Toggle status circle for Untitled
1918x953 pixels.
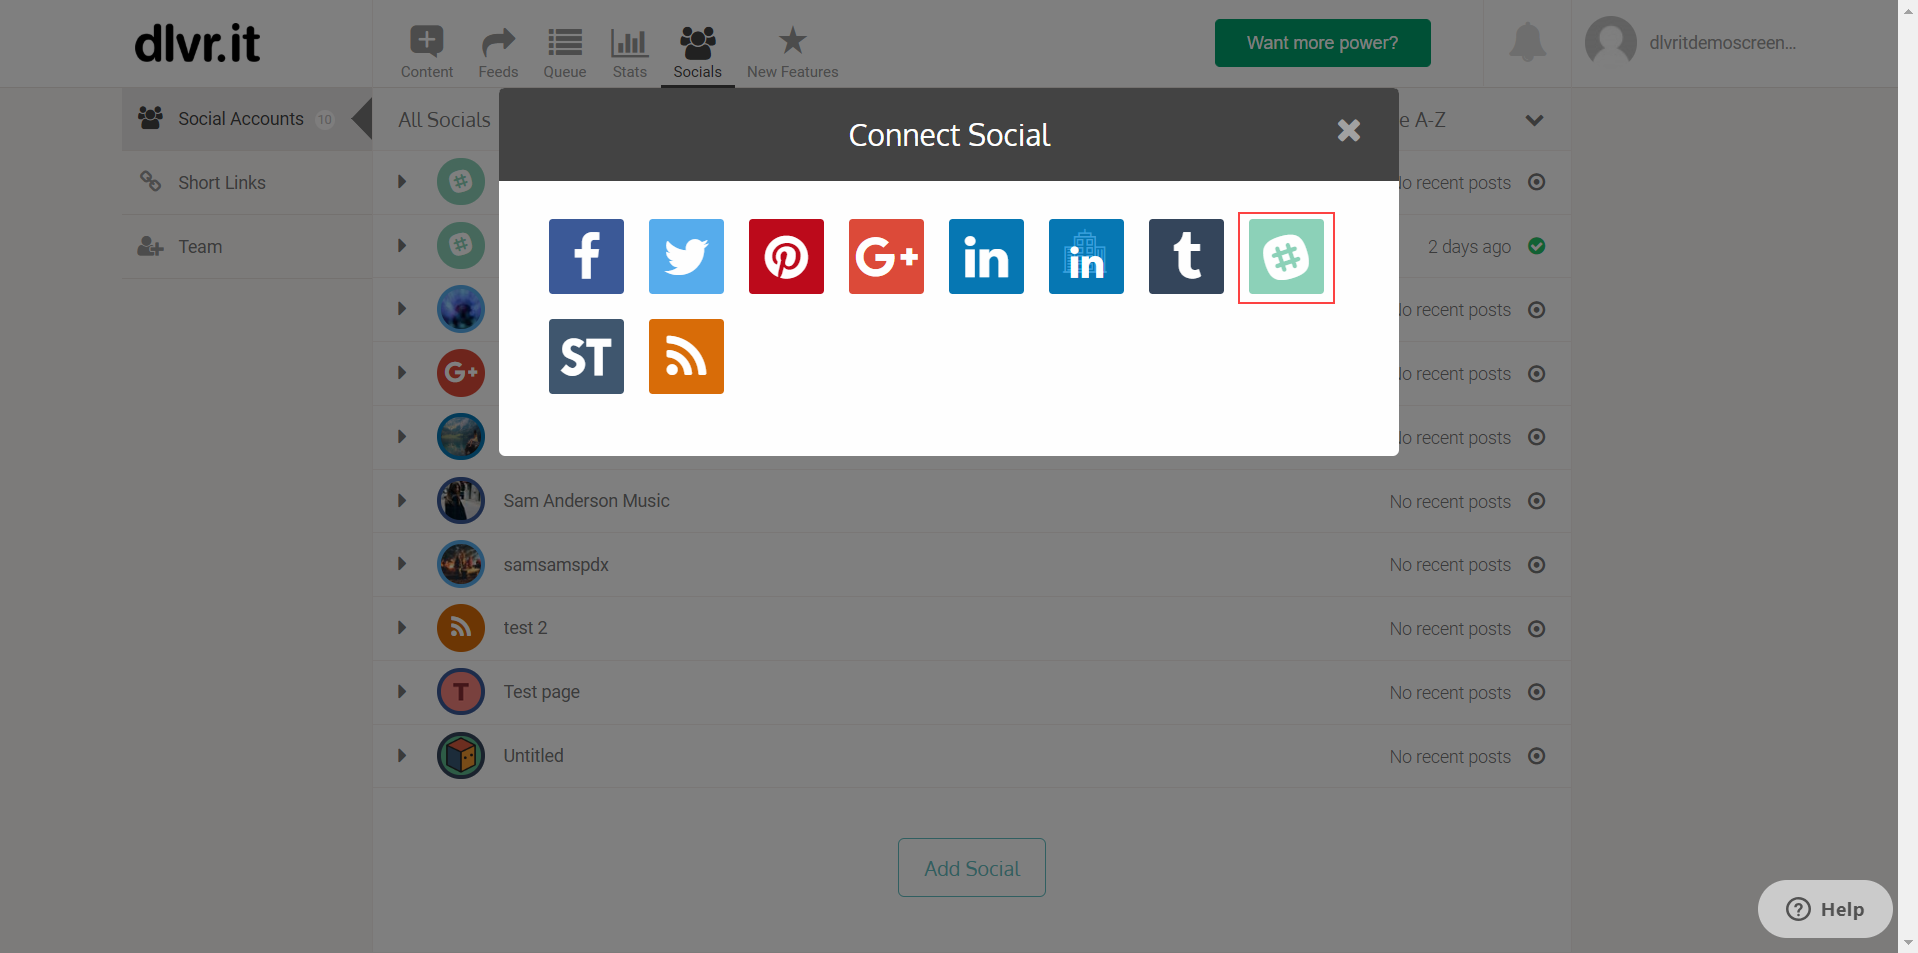click(1537, 756)
